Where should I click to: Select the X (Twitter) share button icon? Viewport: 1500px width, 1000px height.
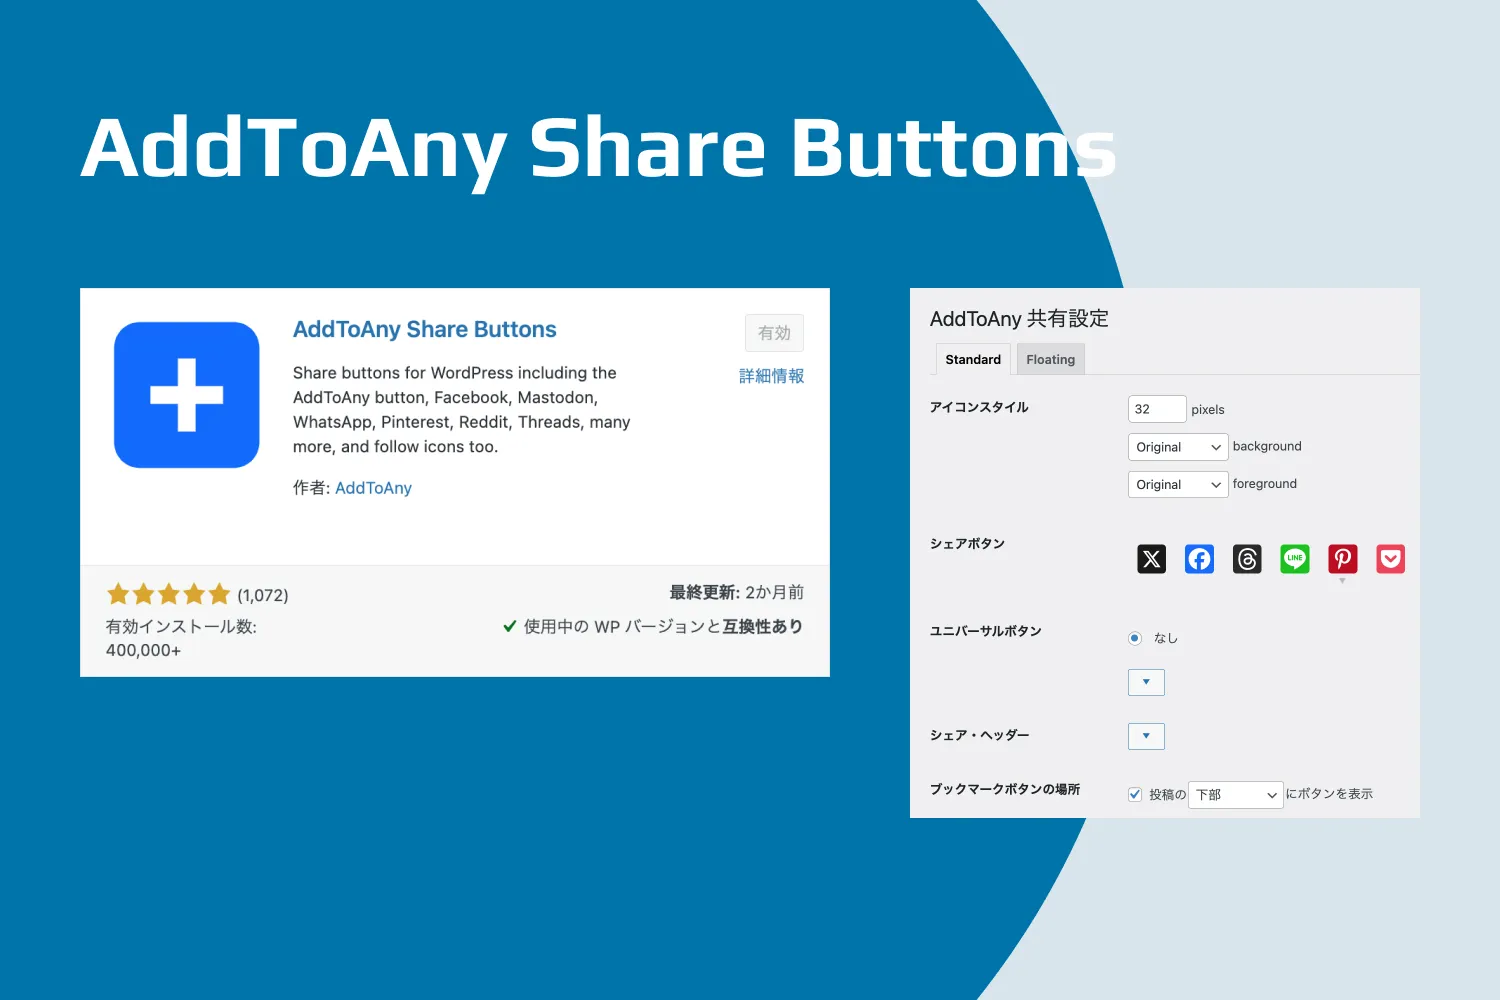pos(1151,559)
